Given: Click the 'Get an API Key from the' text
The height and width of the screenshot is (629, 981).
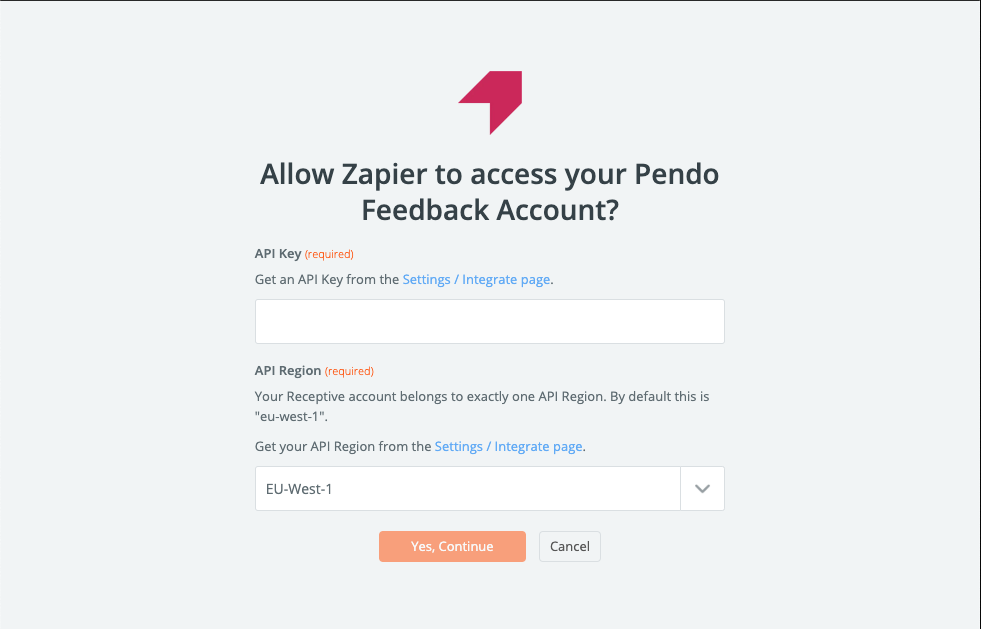Looking at the screenshot, I should point(327,280).
